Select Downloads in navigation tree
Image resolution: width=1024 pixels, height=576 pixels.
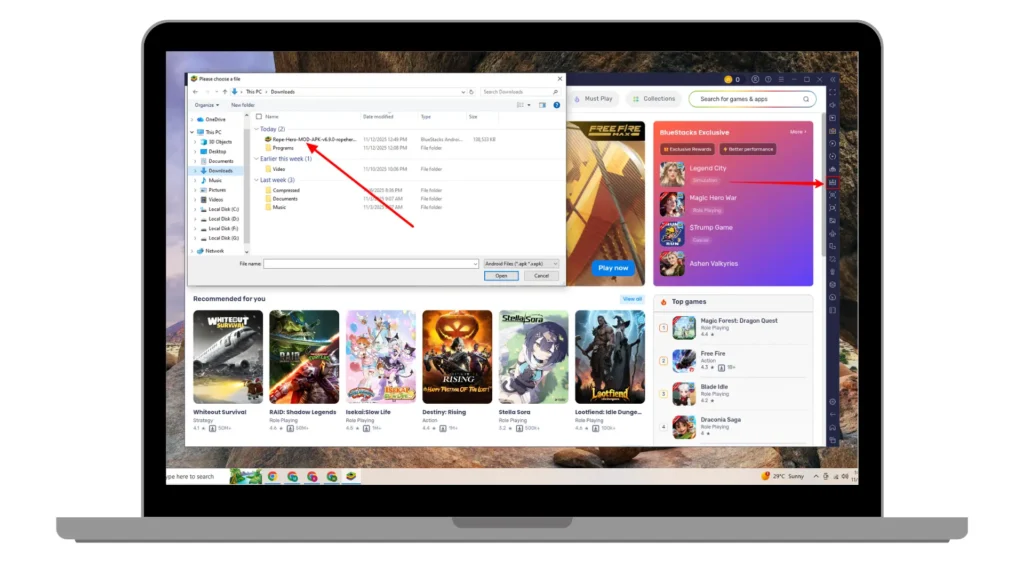coord(220,170)
